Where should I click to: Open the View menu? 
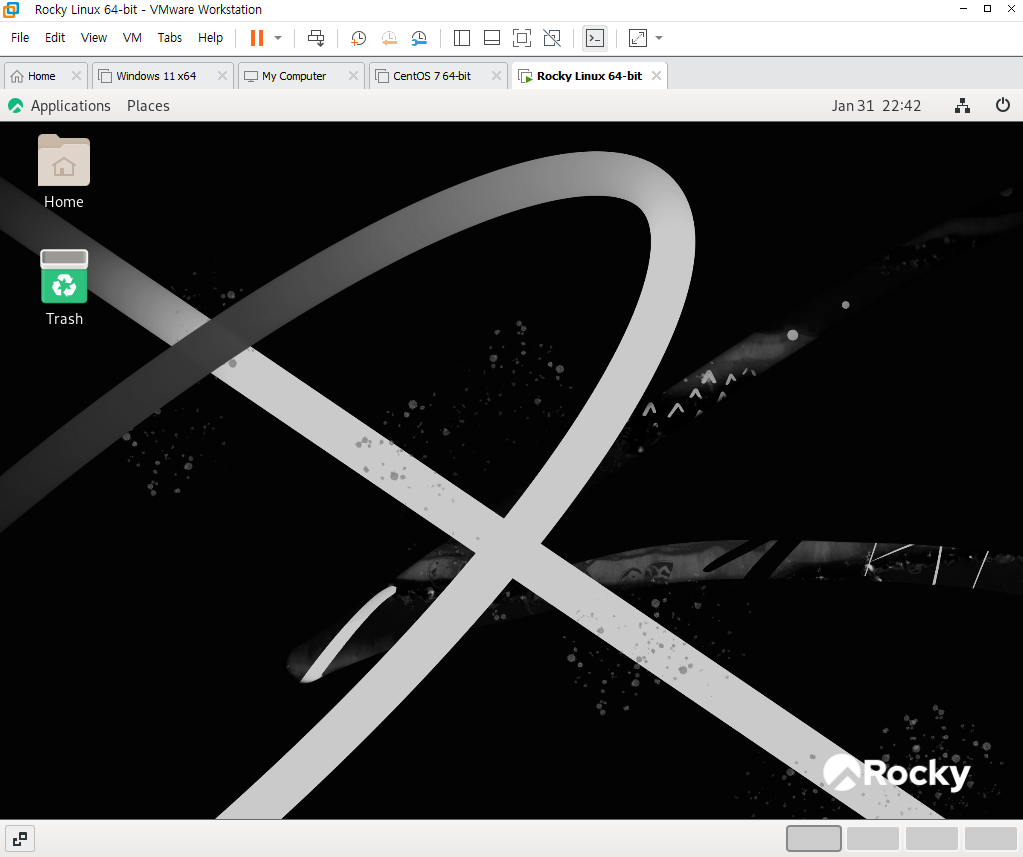pos(94,38)
